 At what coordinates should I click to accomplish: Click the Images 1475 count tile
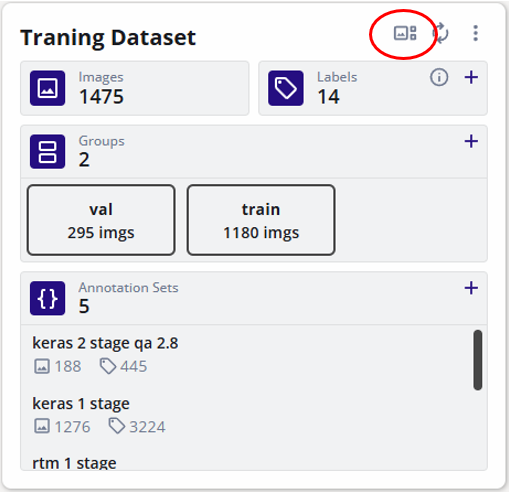(135, 88)
